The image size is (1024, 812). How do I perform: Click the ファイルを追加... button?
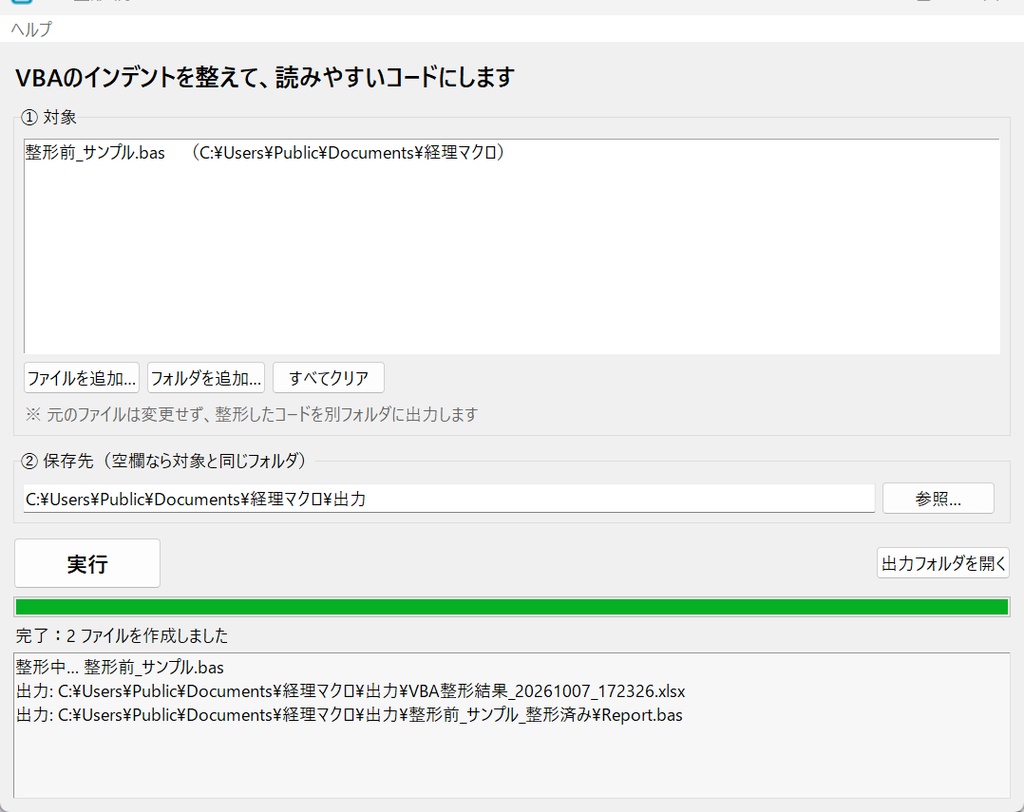click(x=82, y=378)
